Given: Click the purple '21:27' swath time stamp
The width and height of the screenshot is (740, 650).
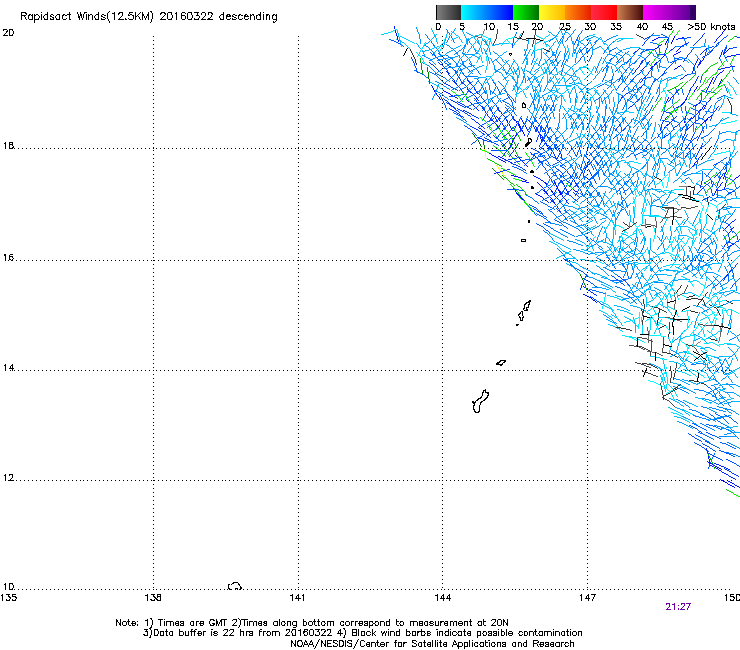Looking at the screenshot, I should (678, 607).
